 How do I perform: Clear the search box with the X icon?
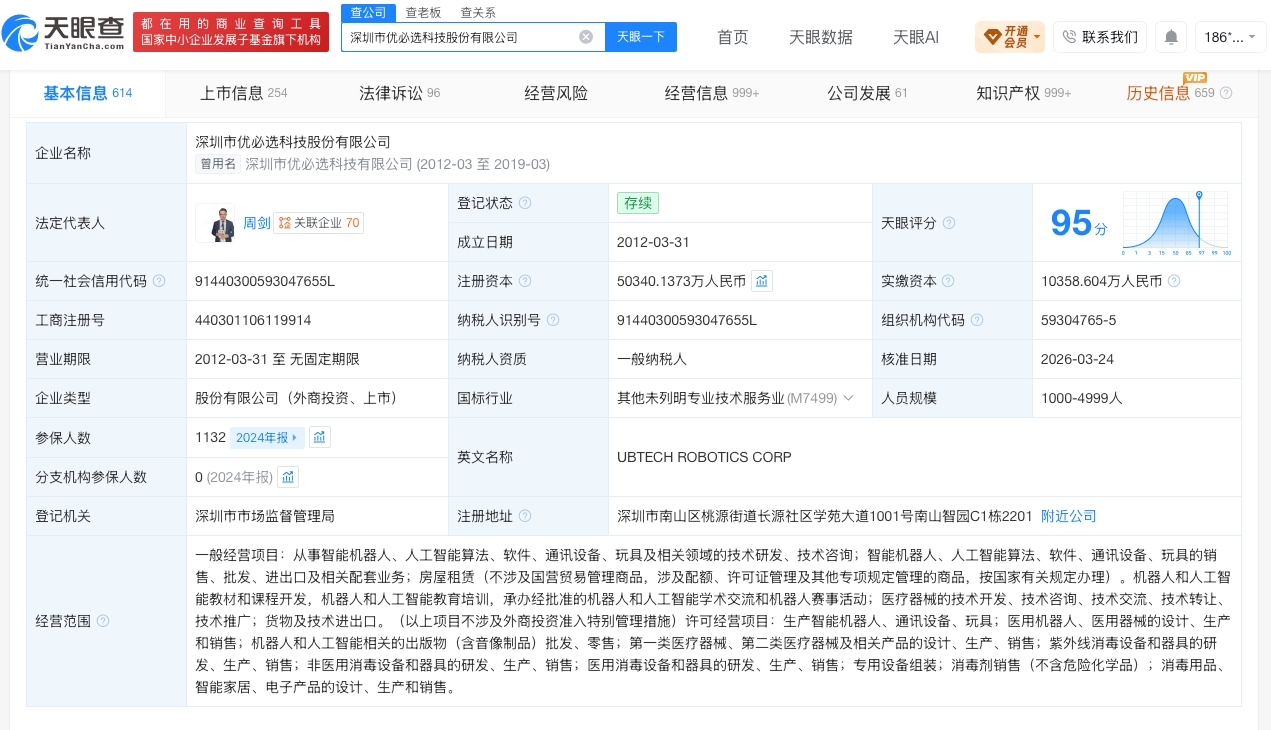586,37
